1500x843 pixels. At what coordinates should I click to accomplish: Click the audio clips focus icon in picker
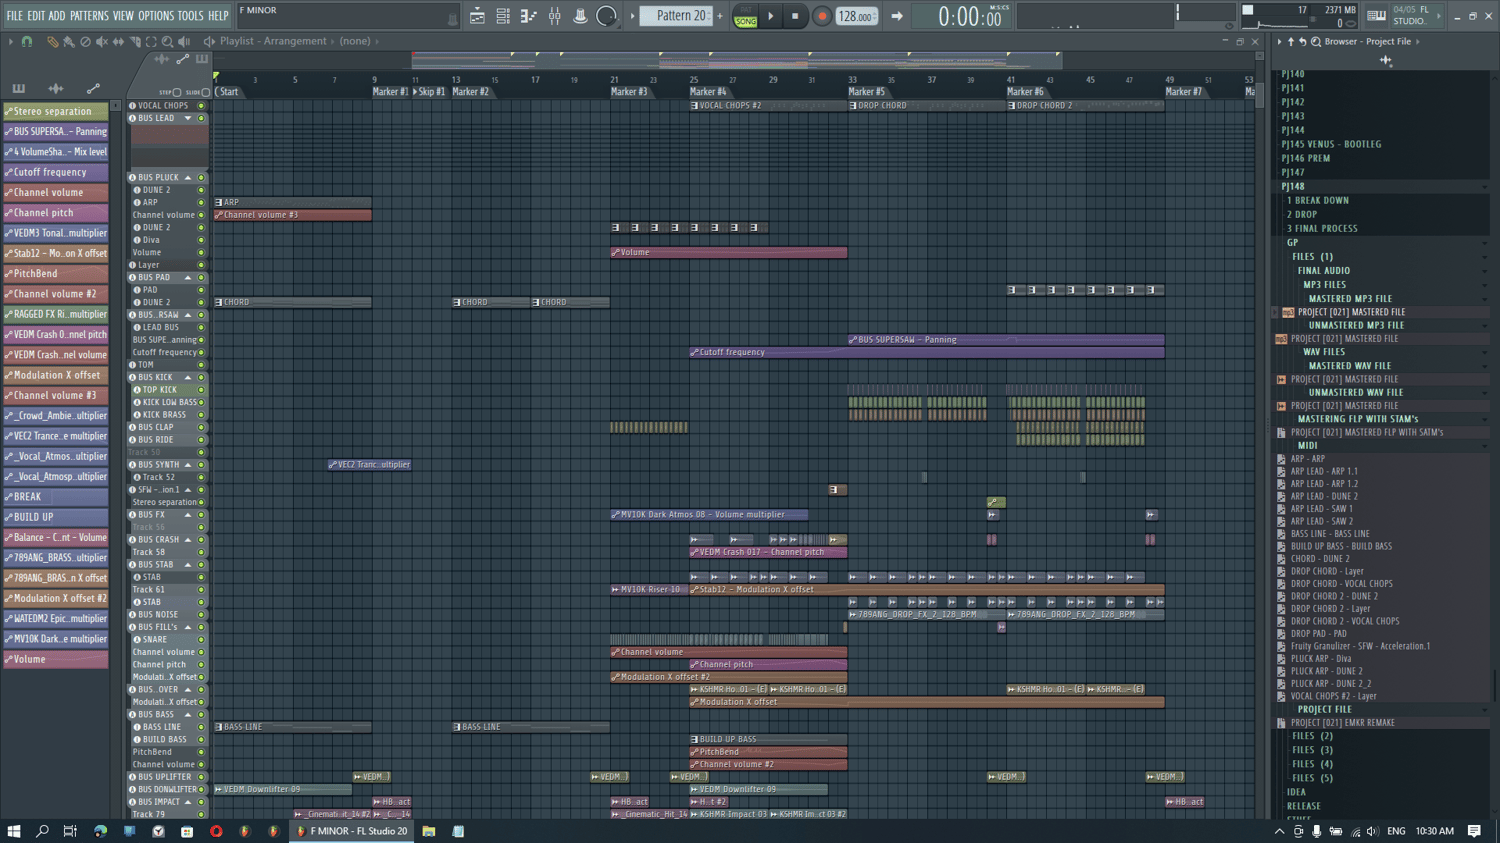coord(56,89)
